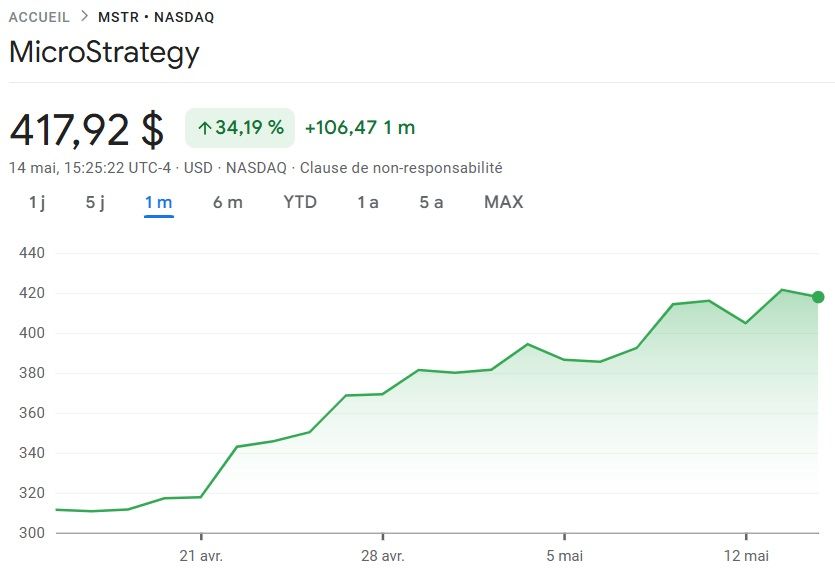Click the green endpoint dot on chart
Screen dimensions: 835x583
[818, 297]
